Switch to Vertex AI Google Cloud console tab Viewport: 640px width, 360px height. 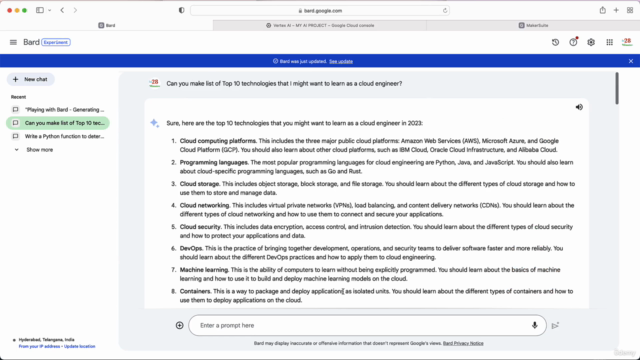tap(320, 25)
